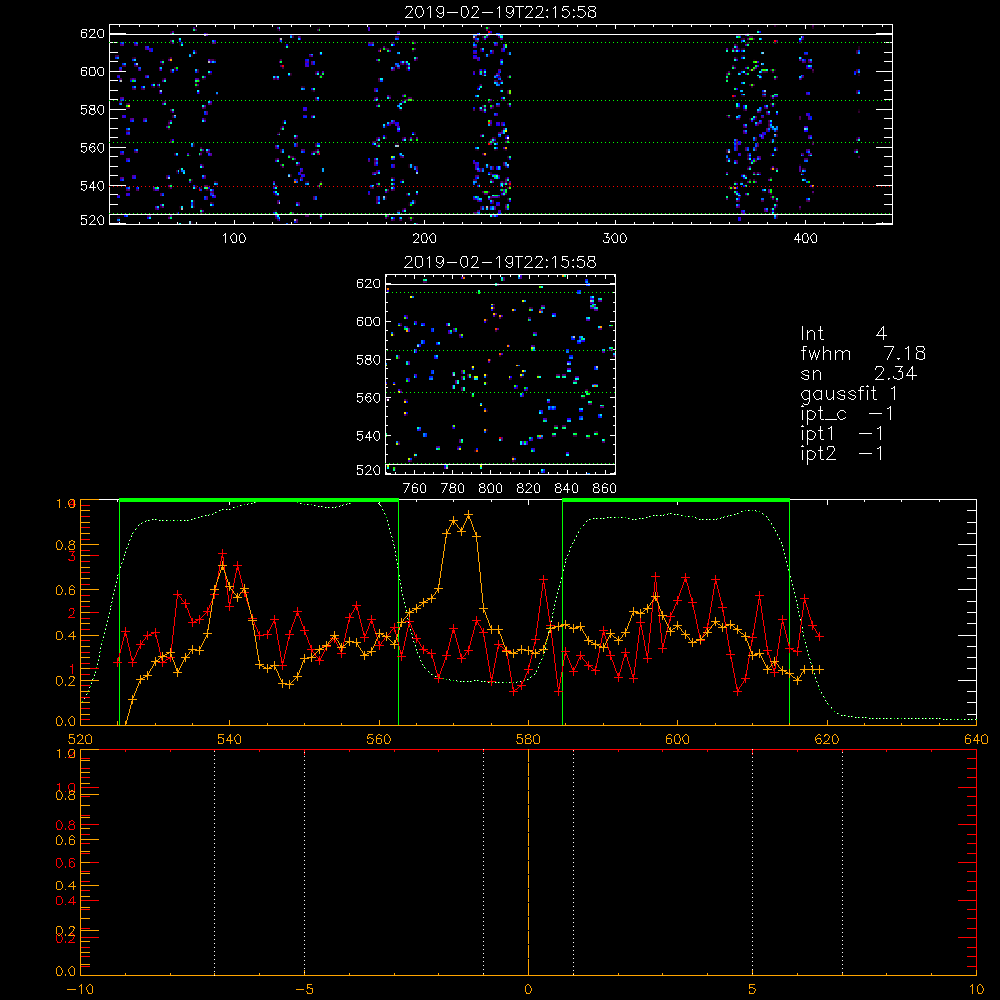Click x-axis label 300 on top plot
Screen dimensions: 1000x1000
[x=615, y=239]
